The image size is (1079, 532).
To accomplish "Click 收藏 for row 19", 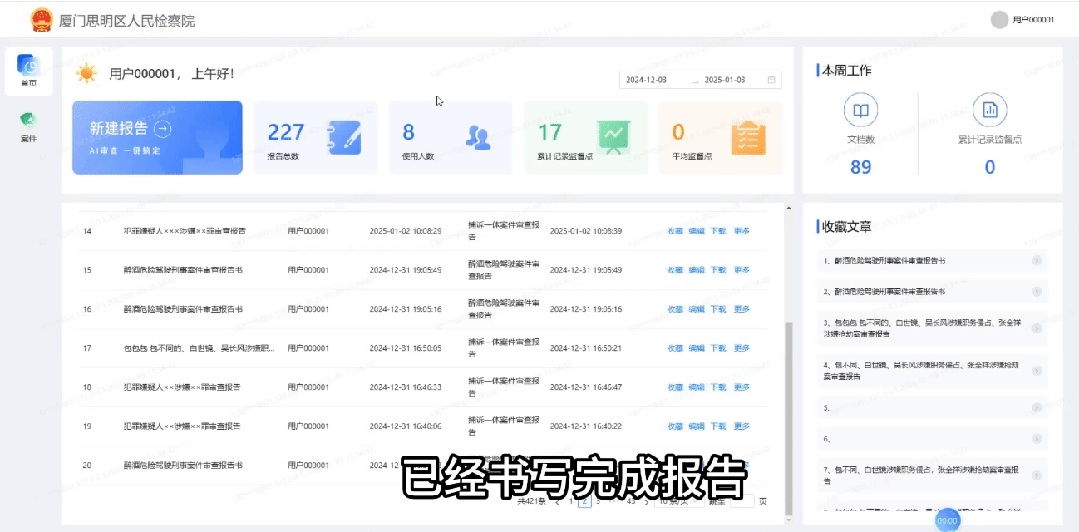I will click(x=675, y=426).
